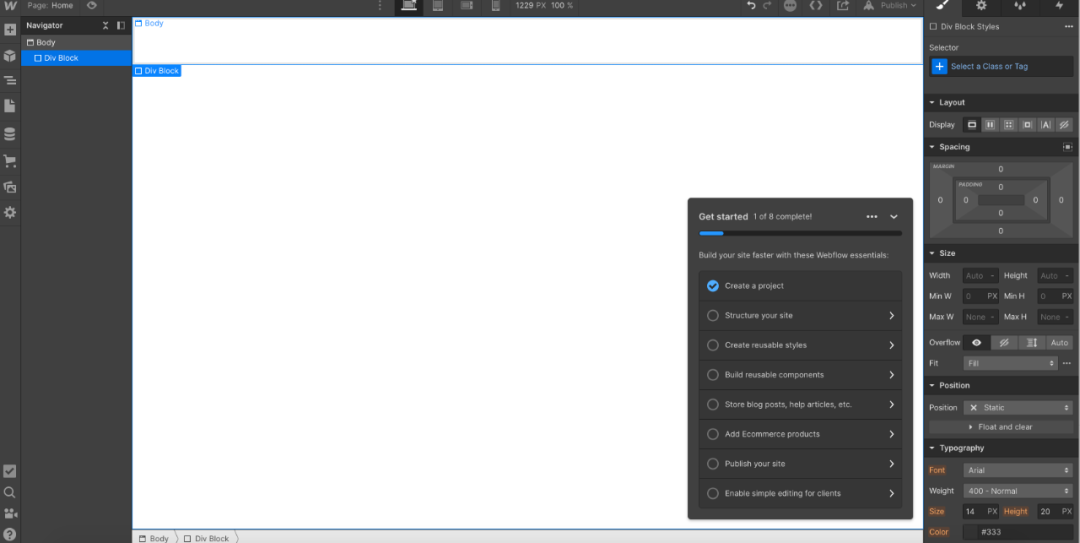The height and width of the screenshot is (543, 1080).
Task: Pin the Navigator panel
Action: [121, 25]
